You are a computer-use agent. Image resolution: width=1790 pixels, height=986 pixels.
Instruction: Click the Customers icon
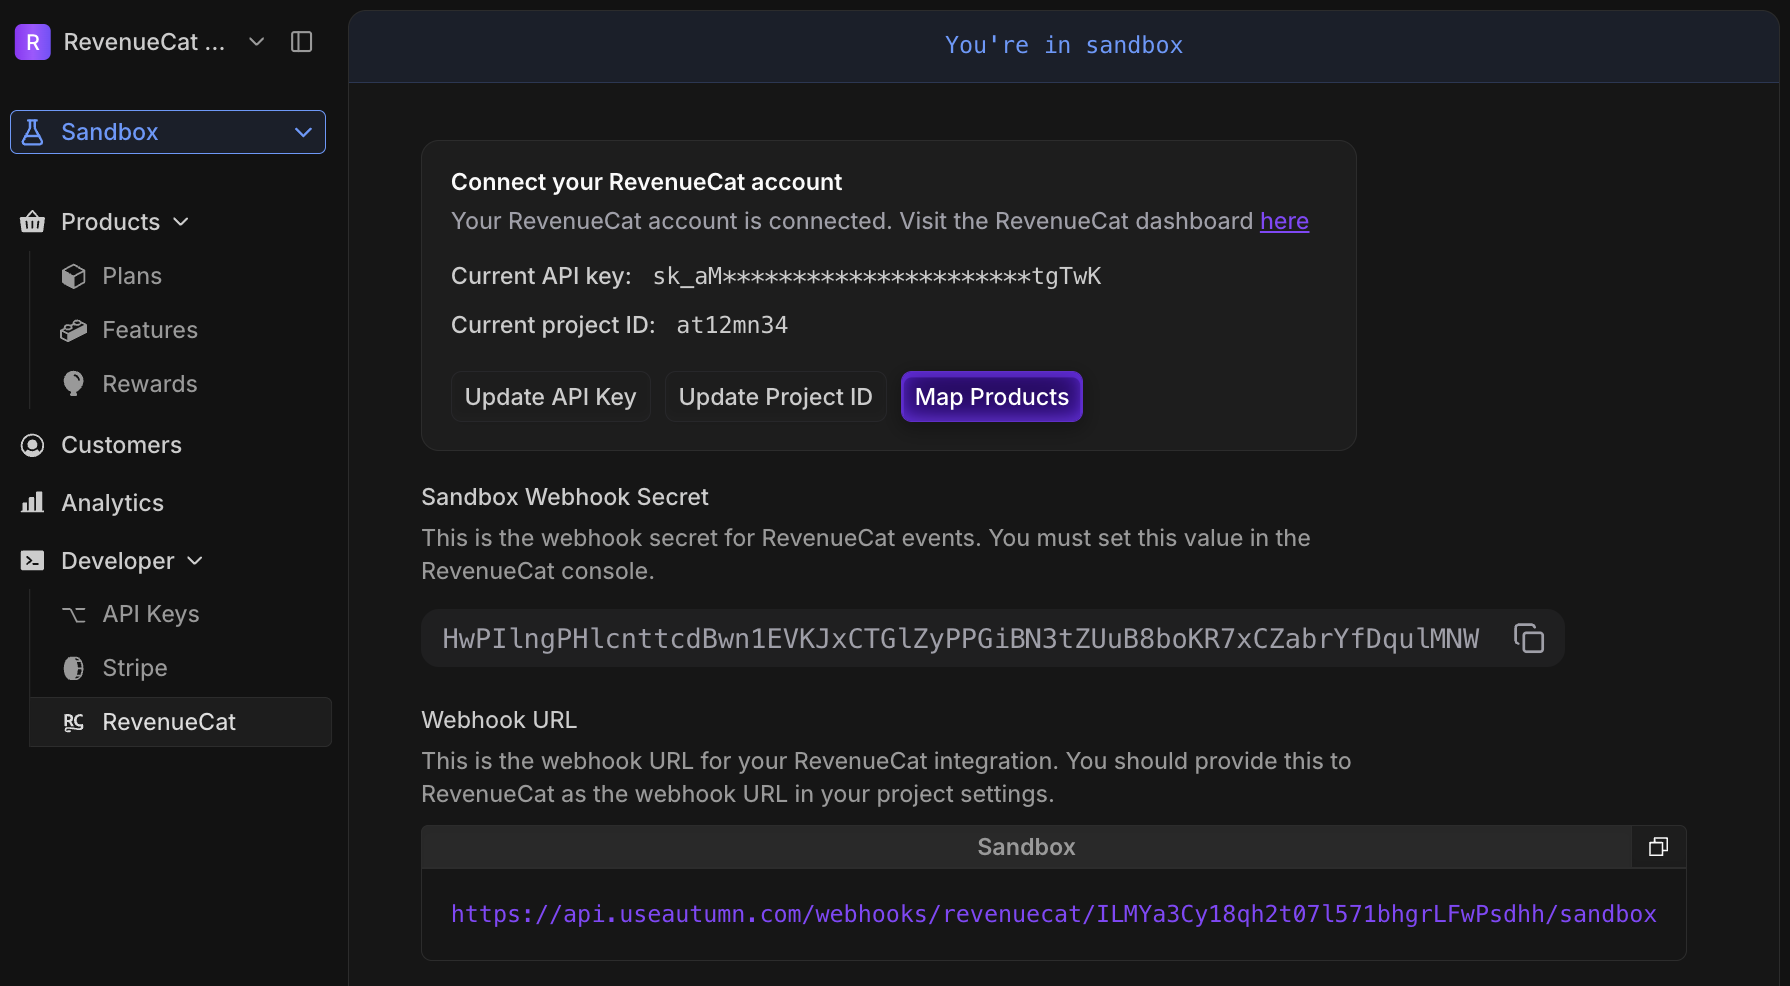32,444
